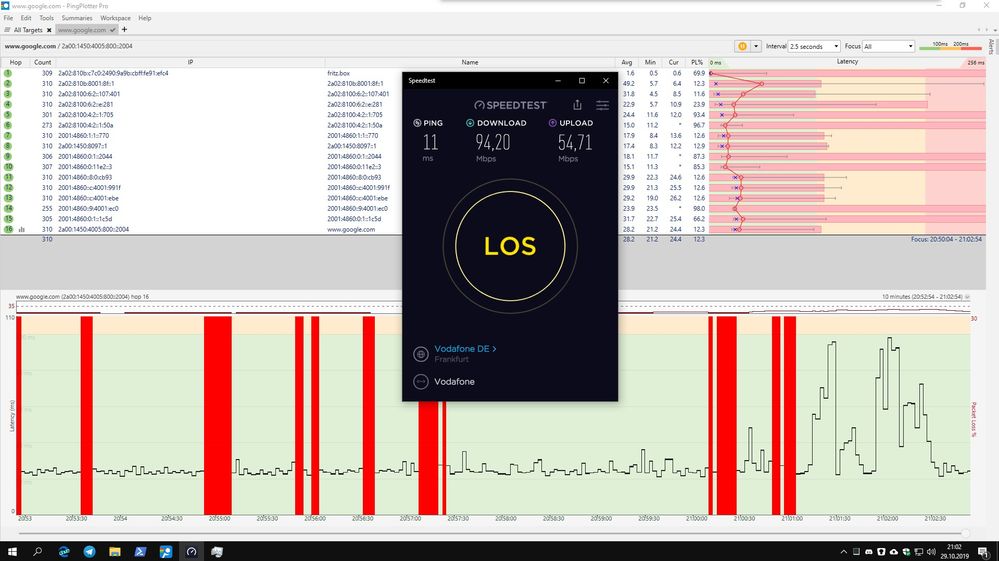Open the Windows Start menu
The image size is (999, 561).
(x=12, y=551)
